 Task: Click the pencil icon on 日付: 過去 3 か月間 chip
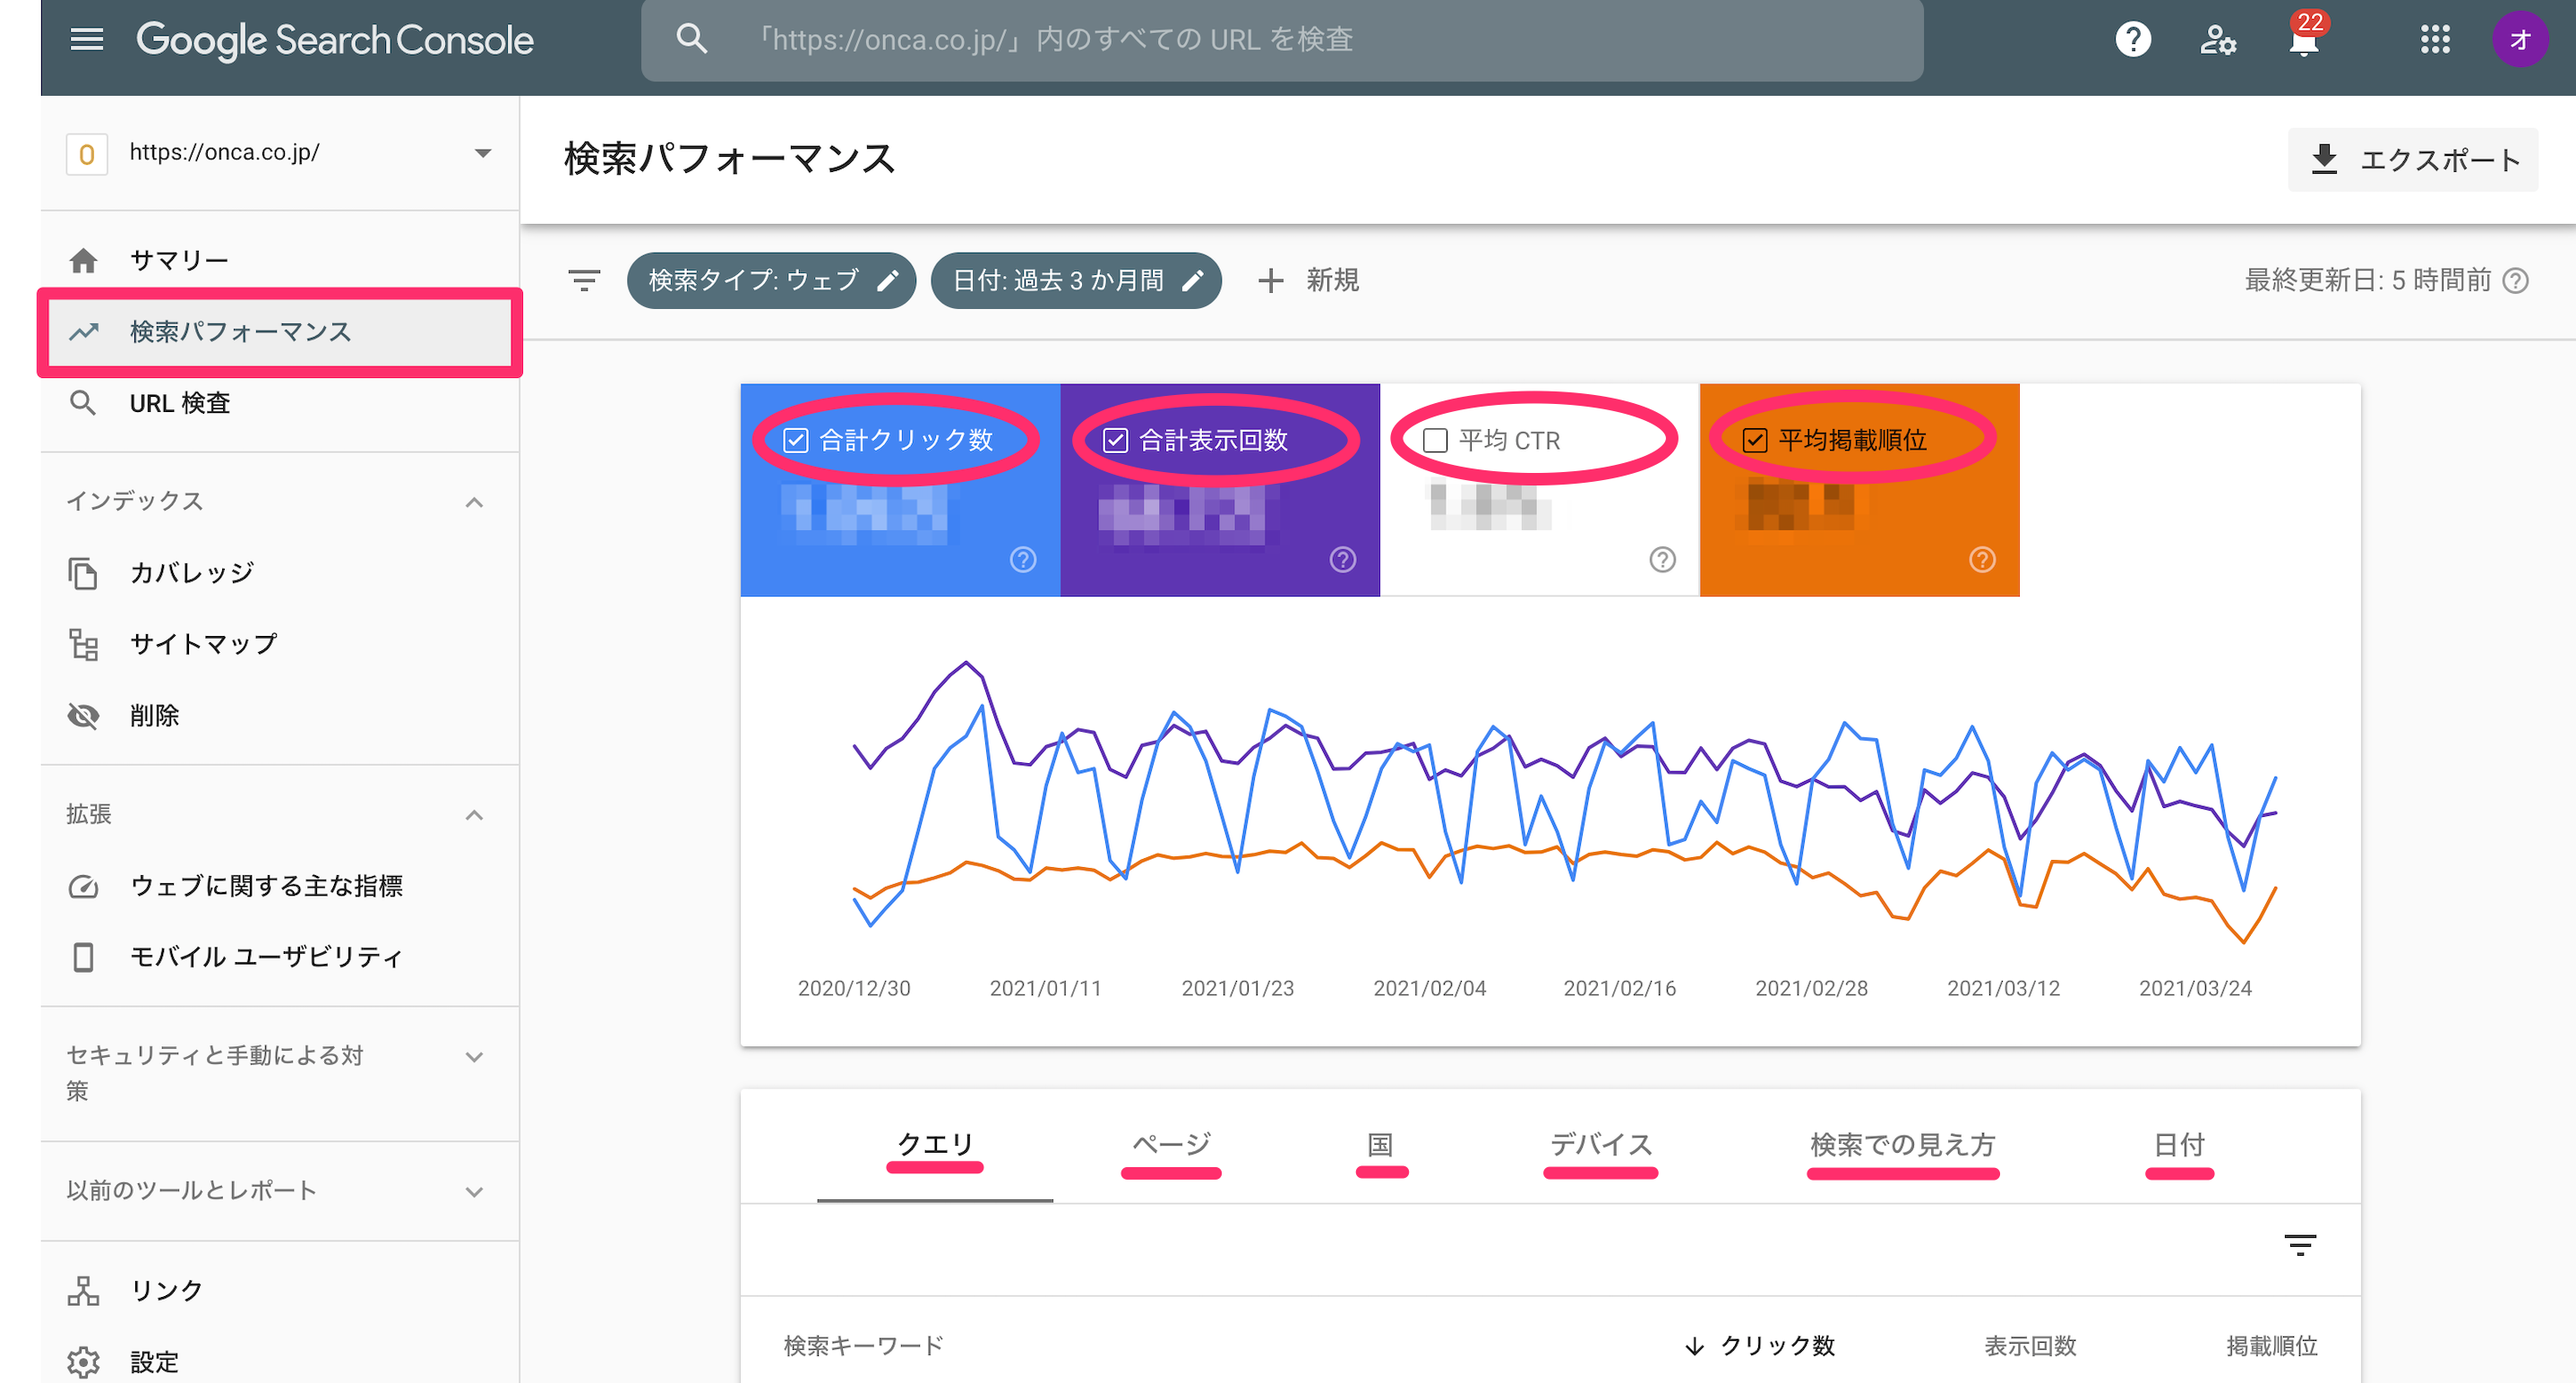pyautogui.click(x=1192, y=281)
